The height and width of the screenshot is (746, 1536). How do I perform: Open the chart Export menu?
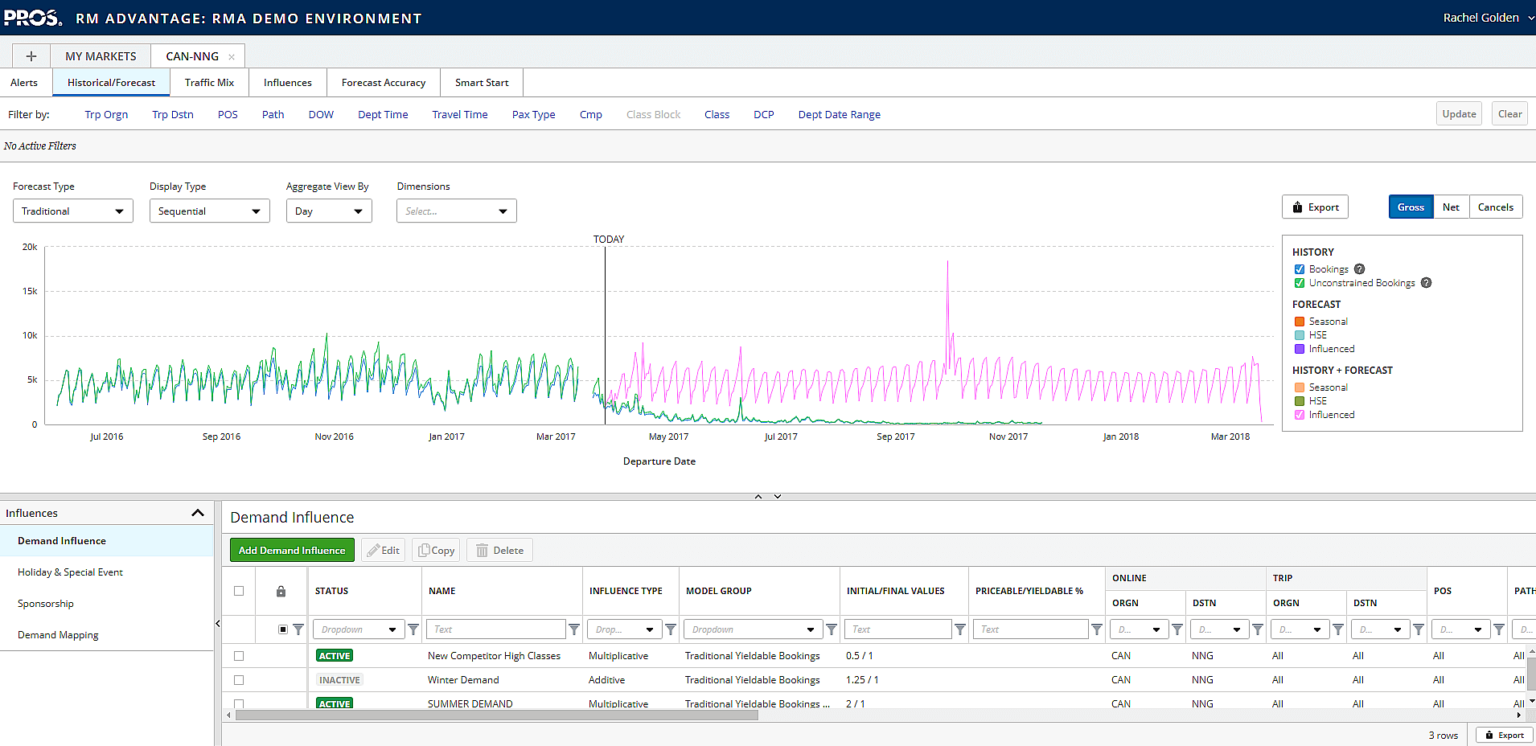[1314, 207]
